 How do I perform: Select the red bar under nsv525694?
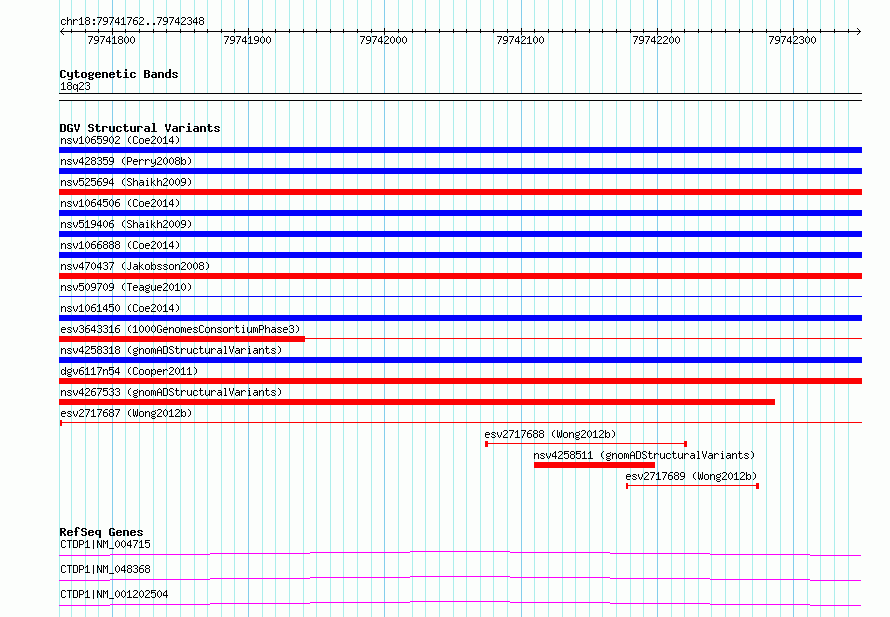460,192
